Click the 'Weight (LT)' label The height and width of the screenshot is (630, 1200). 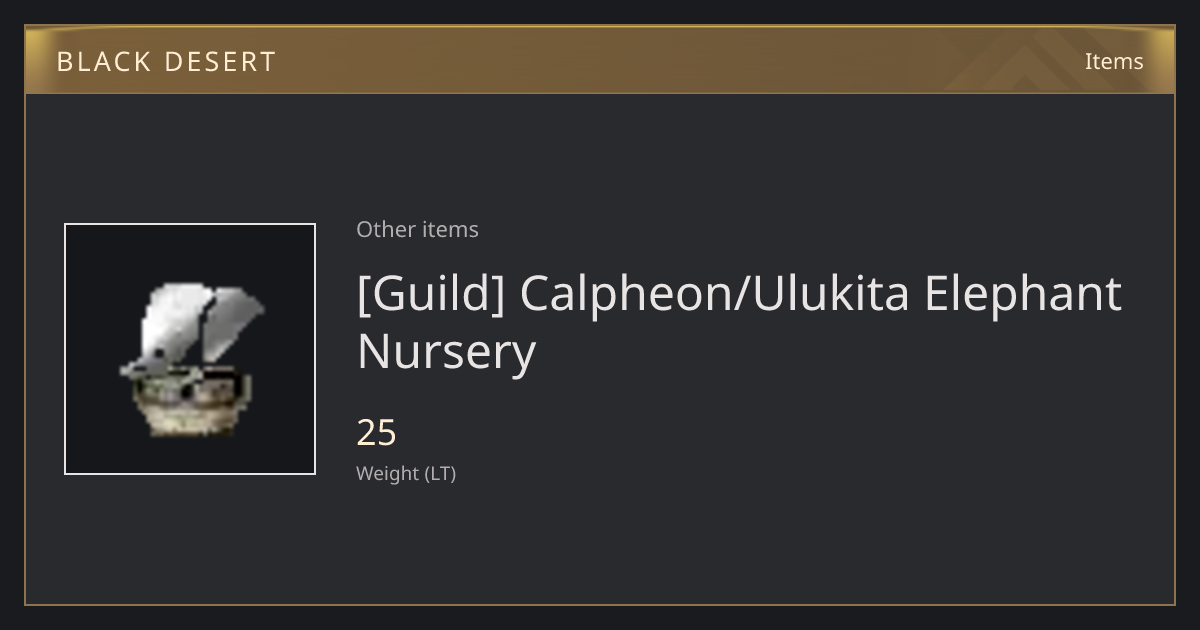(406, 473)
